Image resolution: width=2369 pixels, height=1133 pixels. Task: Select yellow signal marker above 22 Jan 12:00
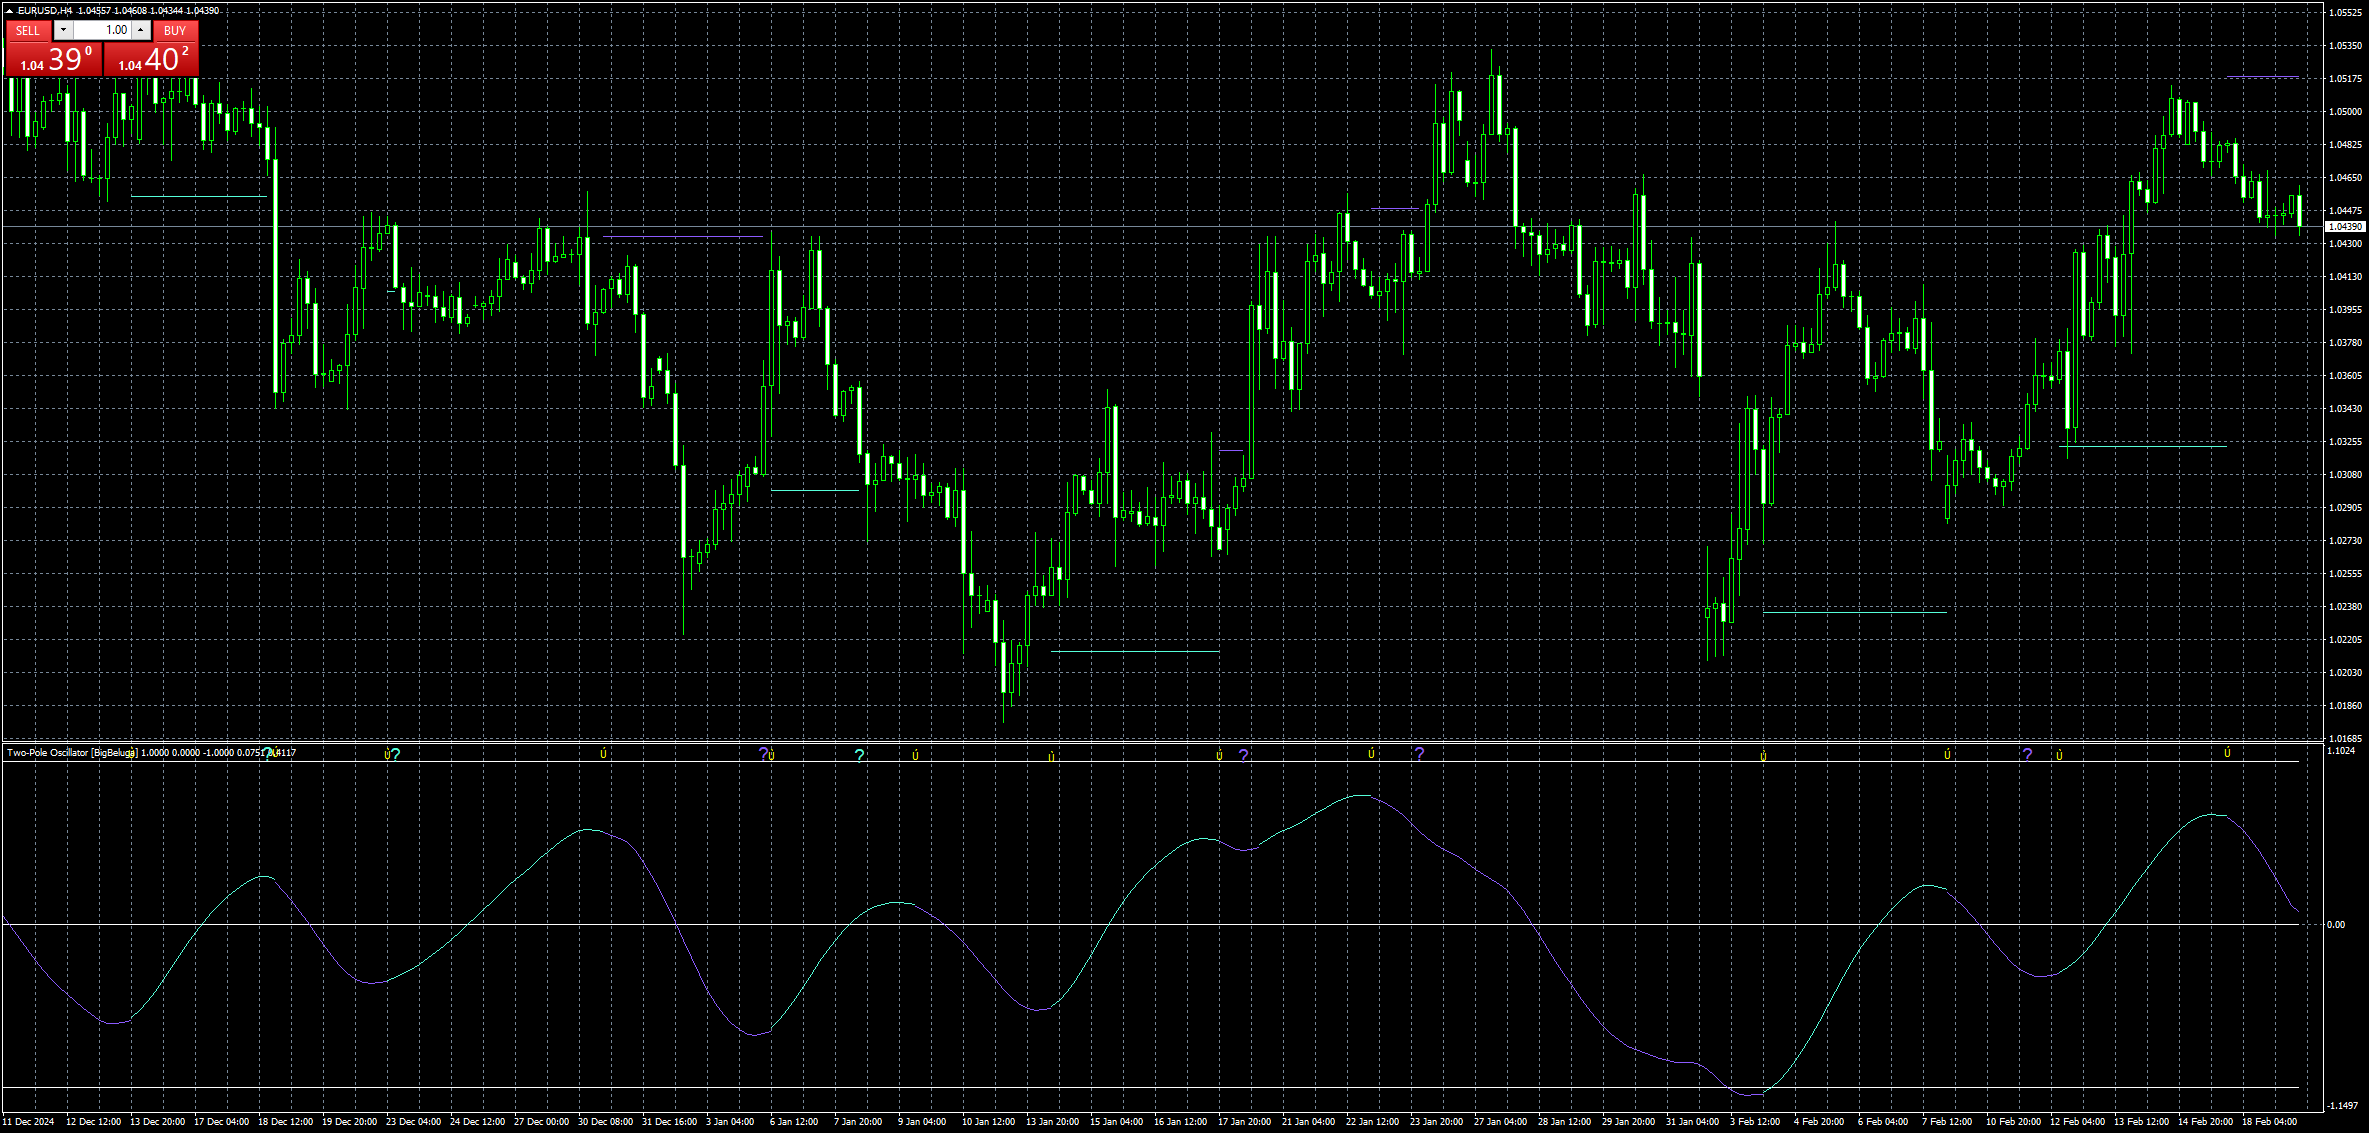[x=1371, y=754]
